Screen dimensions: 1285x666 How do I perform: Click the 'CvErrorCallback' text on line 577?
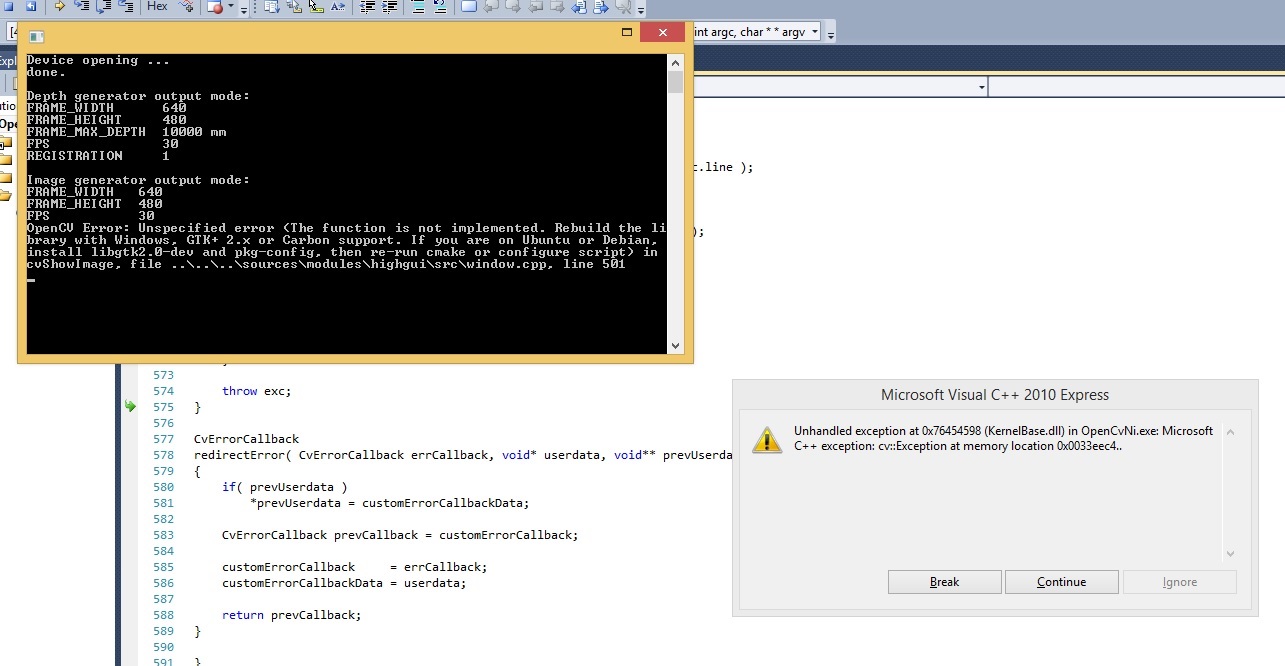tap(246, 439)
